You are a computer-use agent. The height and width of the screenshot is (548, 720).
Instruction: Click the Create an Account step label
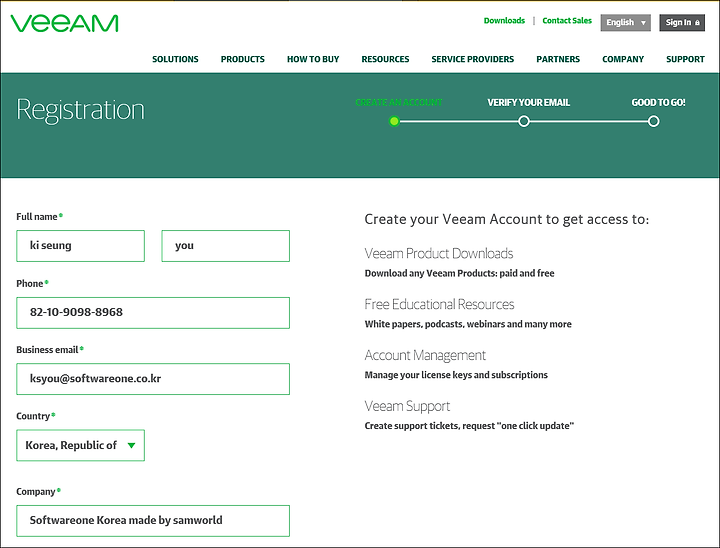click(399, 102)
